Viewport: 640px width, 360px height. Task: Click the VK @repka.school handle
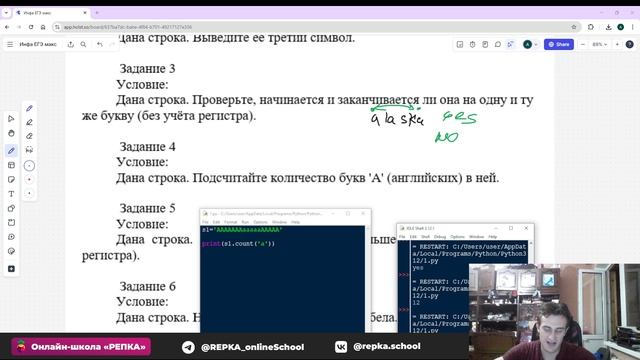tap(387, 346)
